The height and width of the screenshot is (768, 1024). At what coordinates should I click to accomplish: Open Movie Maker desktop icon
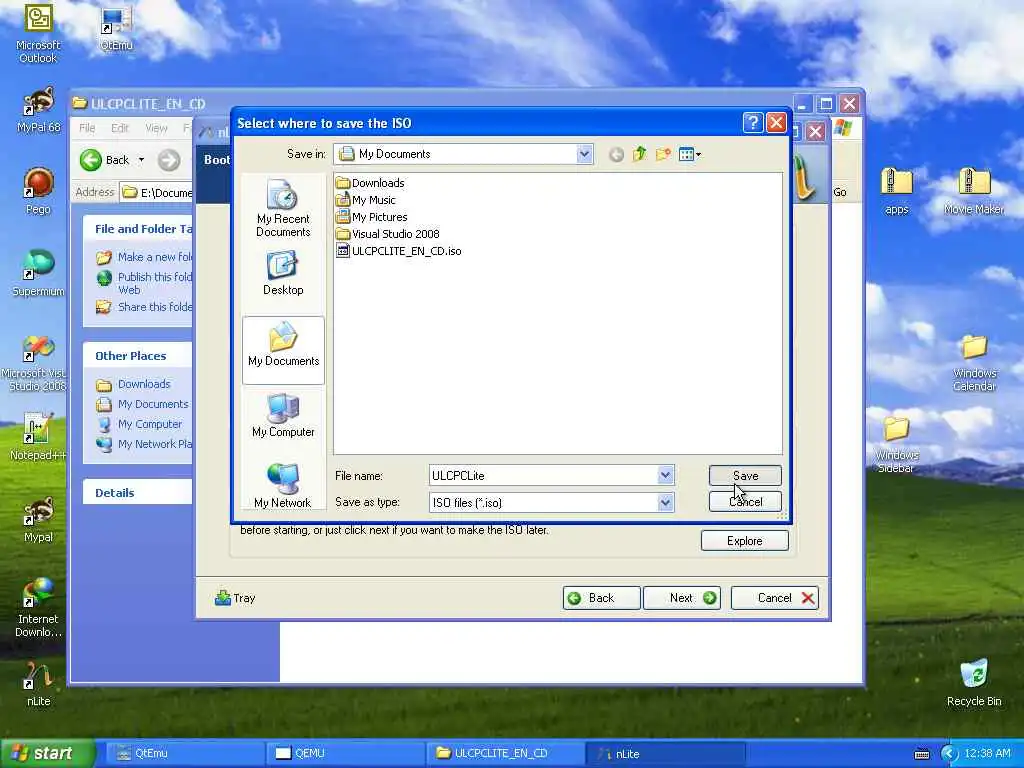[x=974, y=191]
